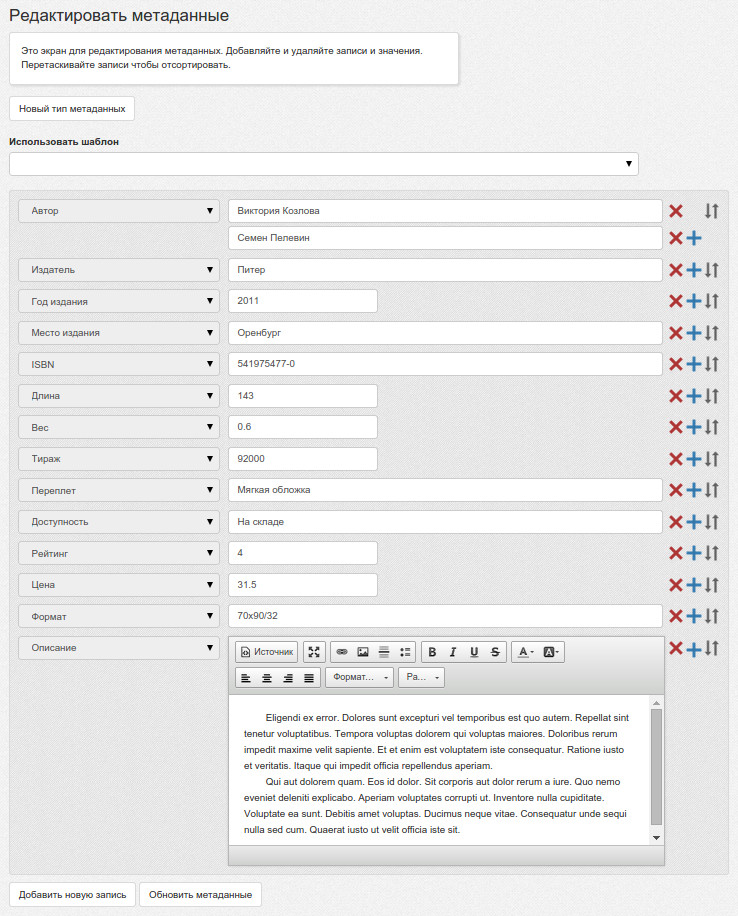This screenshot has height=916, width=738.
Task: Open the text color picker
Action: 524,652
